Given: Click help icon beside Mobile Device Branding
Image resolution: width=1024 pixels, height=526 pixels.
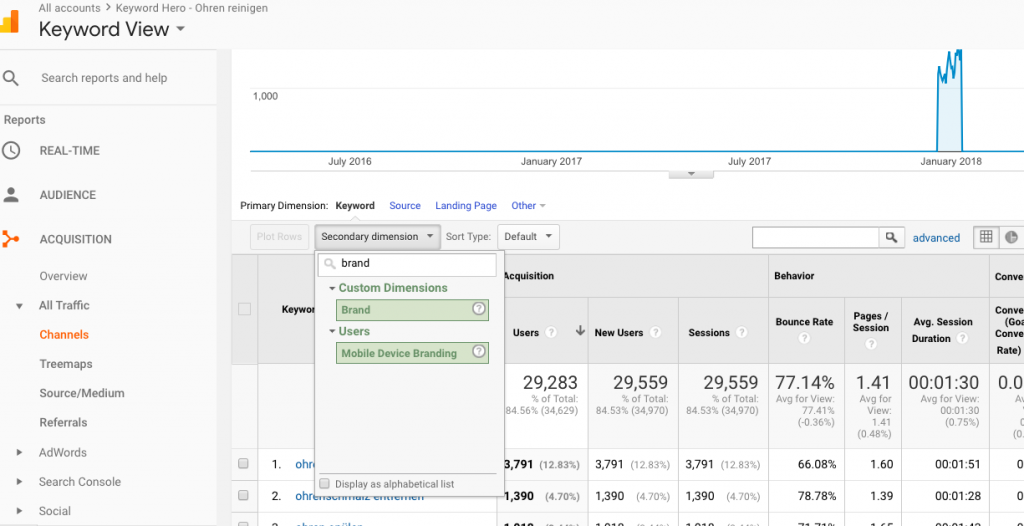Looking at the screenshot, I should pyautogui.click(x=479, y=352).
